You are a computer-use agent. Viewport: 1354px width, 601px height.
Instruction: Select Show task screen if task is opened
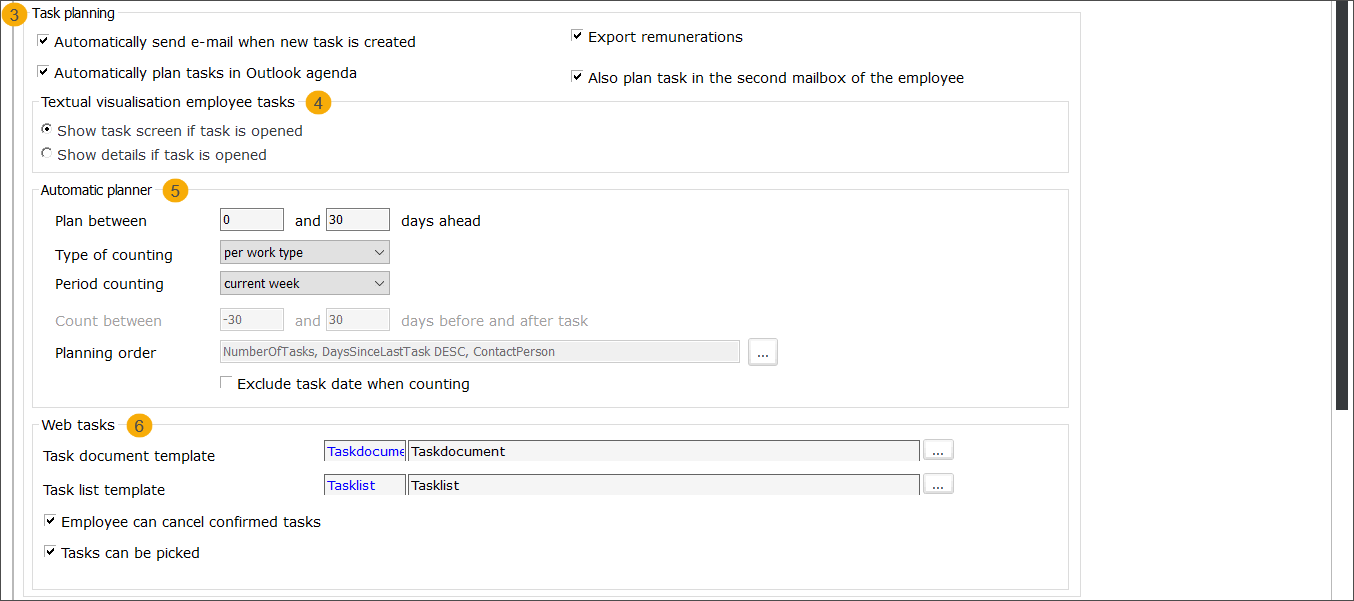tap(47, 130)
